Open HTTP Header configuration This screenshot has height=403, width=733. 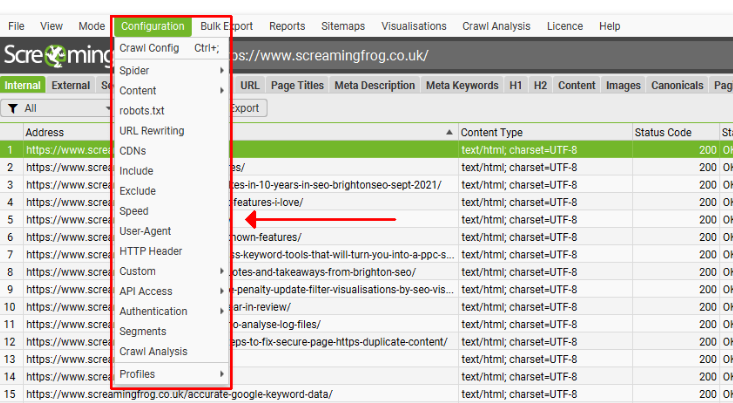click(171, 252)
